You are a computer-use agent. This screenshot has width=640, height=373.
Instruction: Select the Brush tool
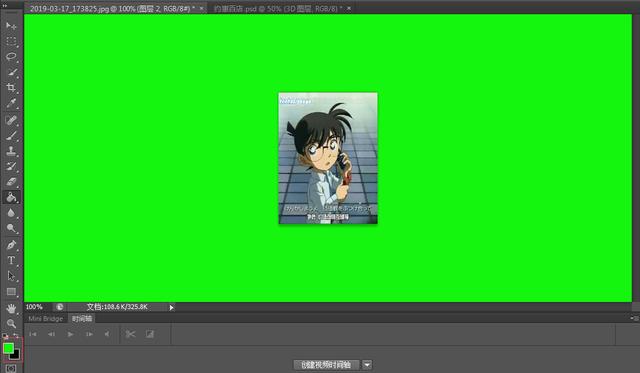click(x=11, y=135)
